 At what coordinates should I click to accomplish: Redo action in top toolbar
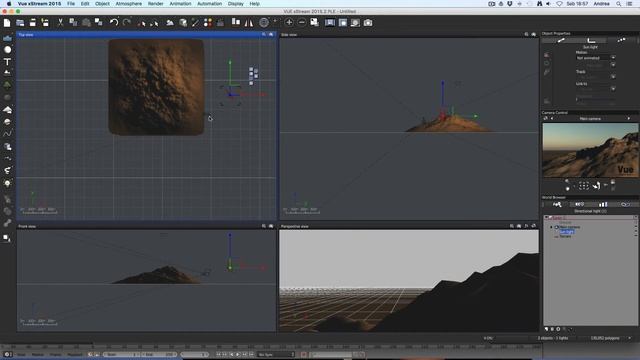click(x=127, y=23)
